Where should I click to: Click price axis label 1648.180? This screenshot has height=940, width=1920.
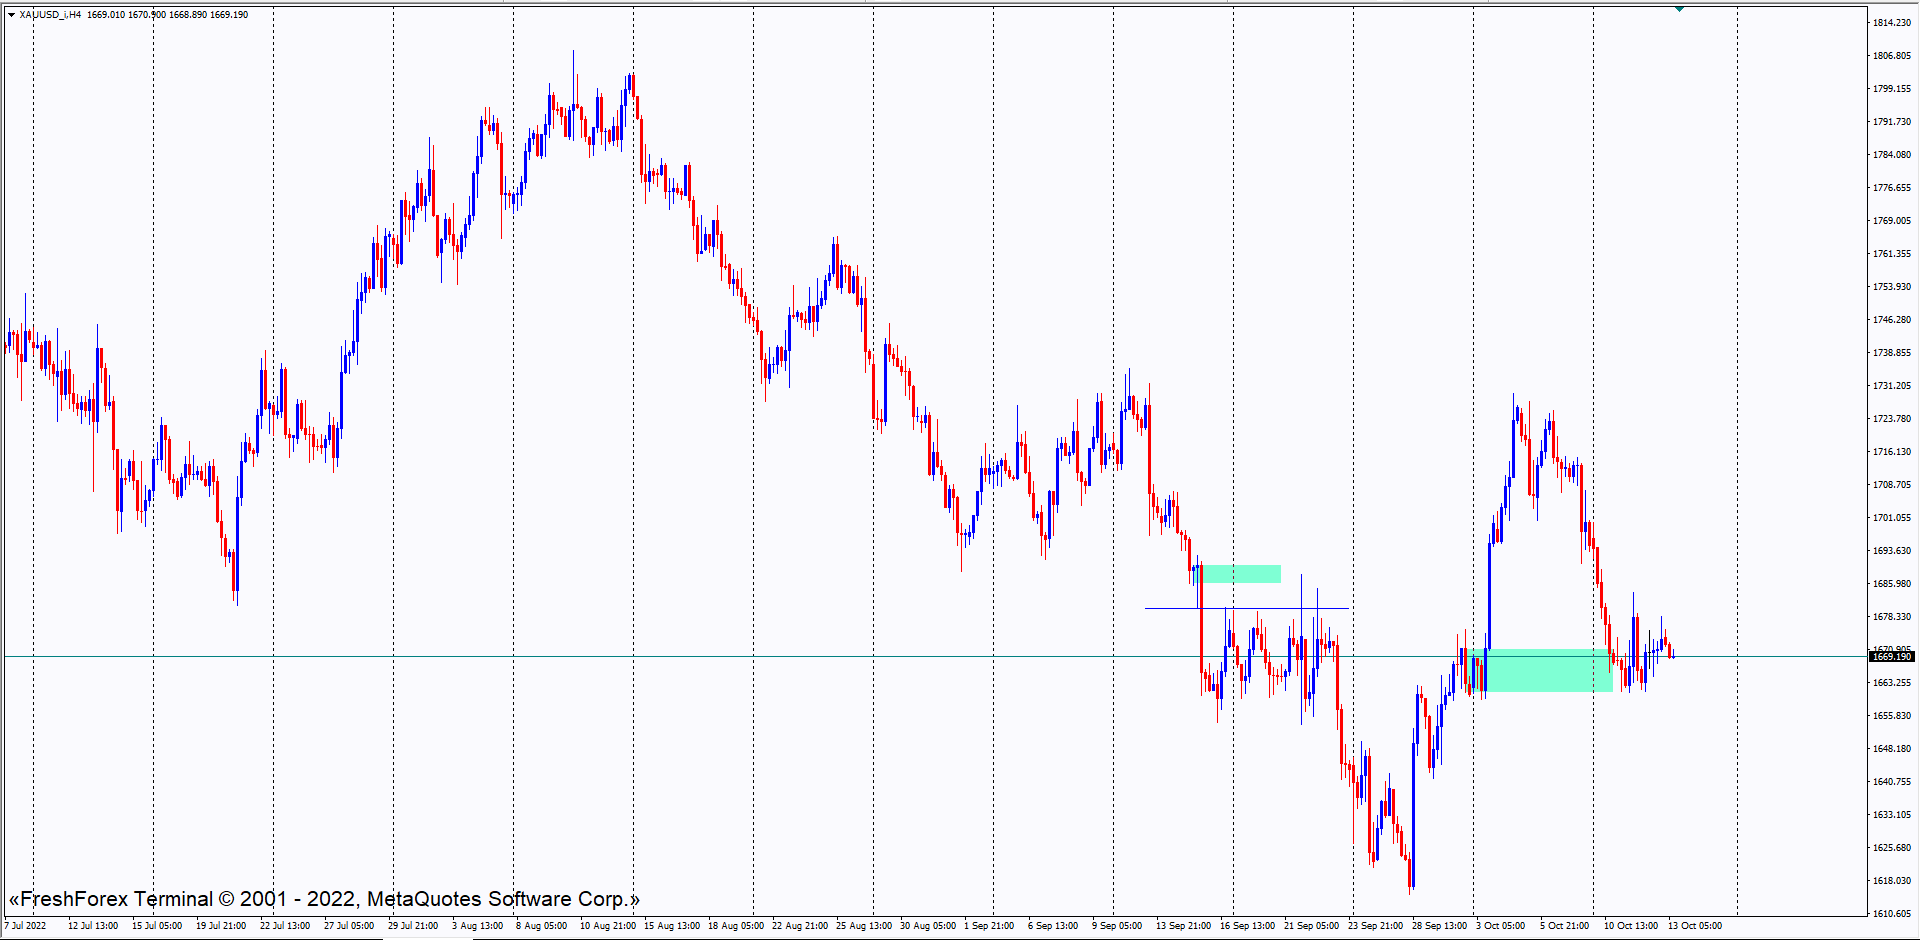coord(1892,749)
